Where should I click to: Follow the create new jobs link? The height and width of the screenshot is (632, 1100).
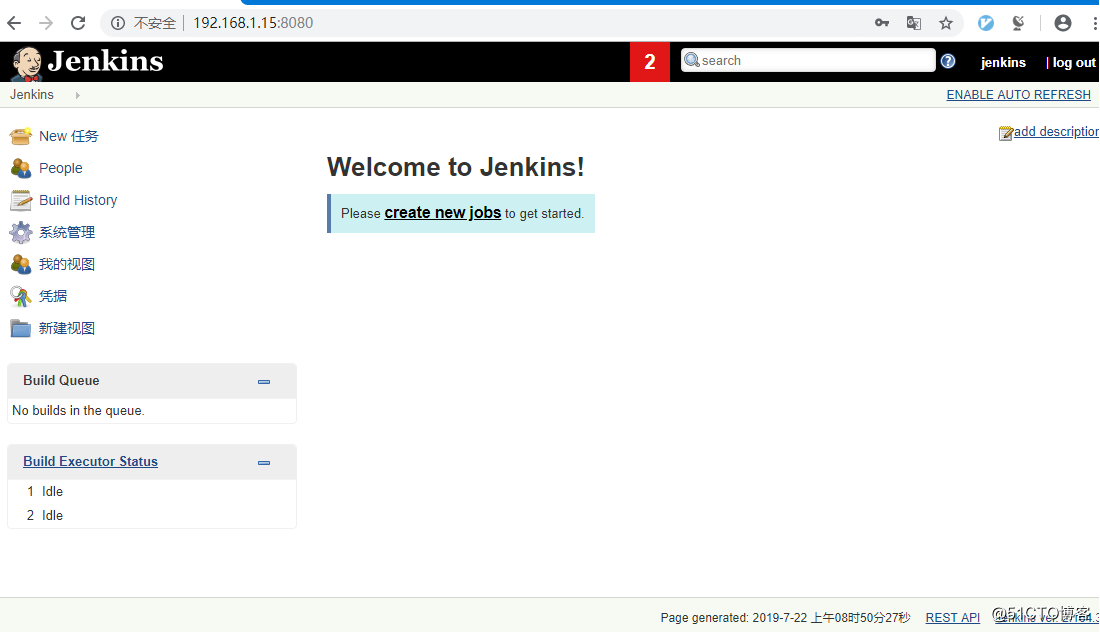point(443,213)
